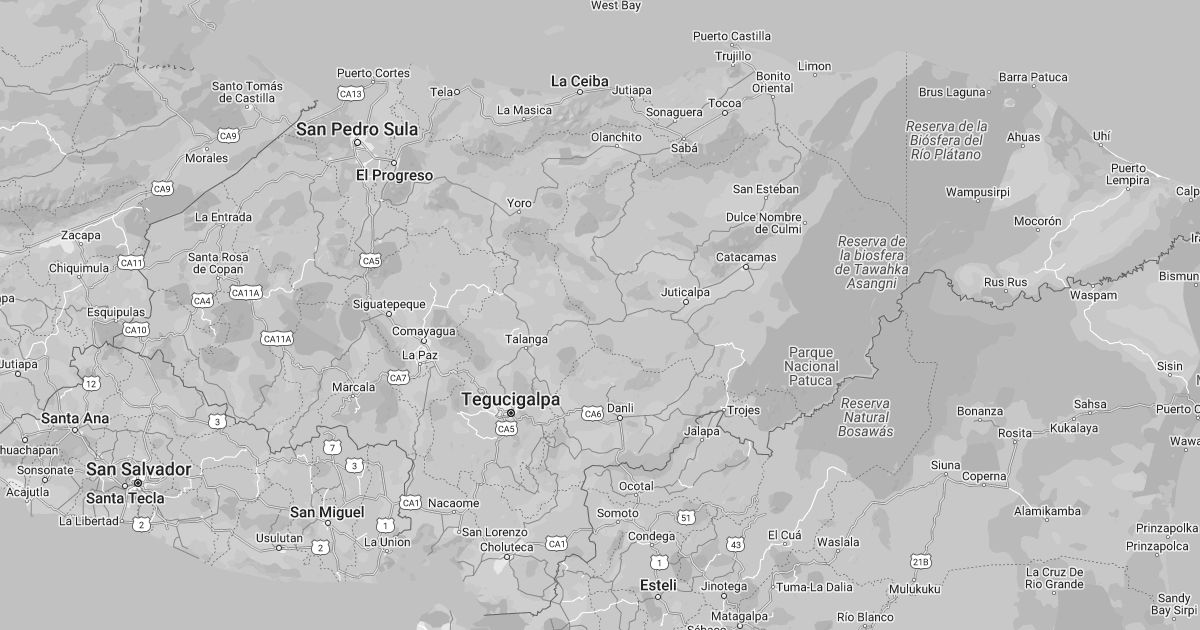The width and height of the screenshot is (1200, 630).
Task: Select the Santa Ana label
Action: pos(75,418)
